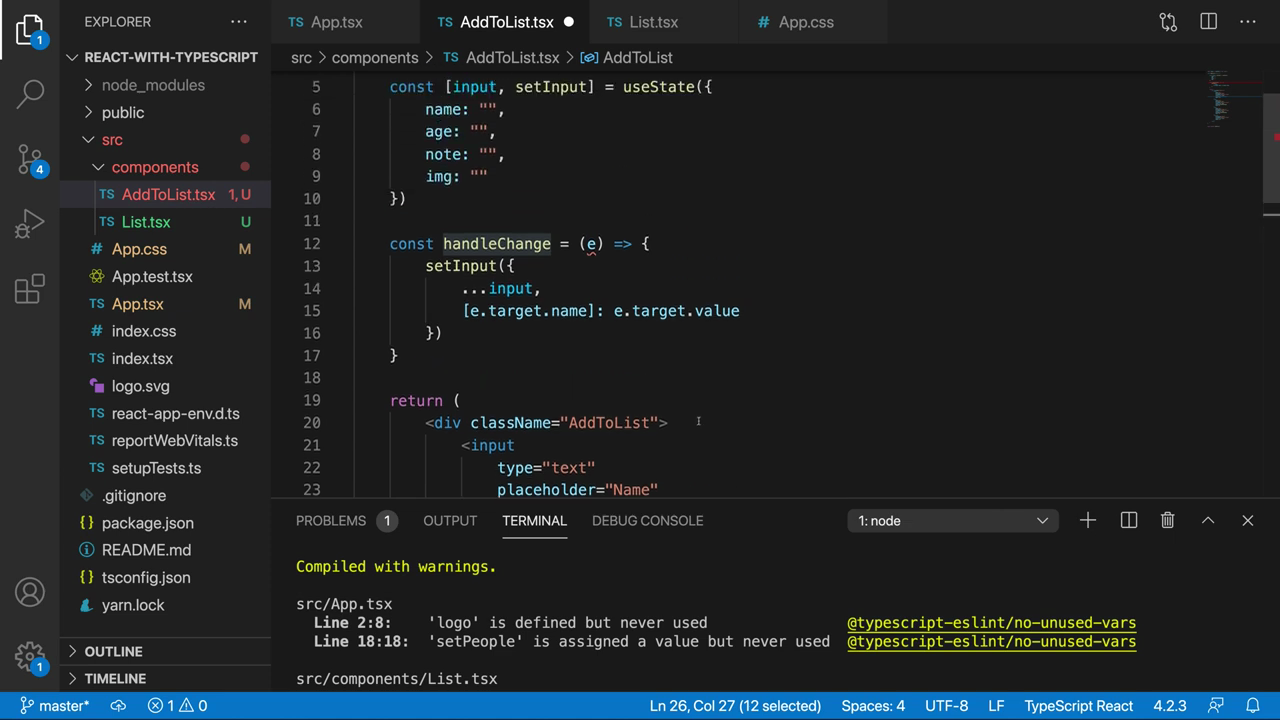Change end of line sequence LF
The image size is (1280, 720).
pyautogui.click(x=996, y=706)
